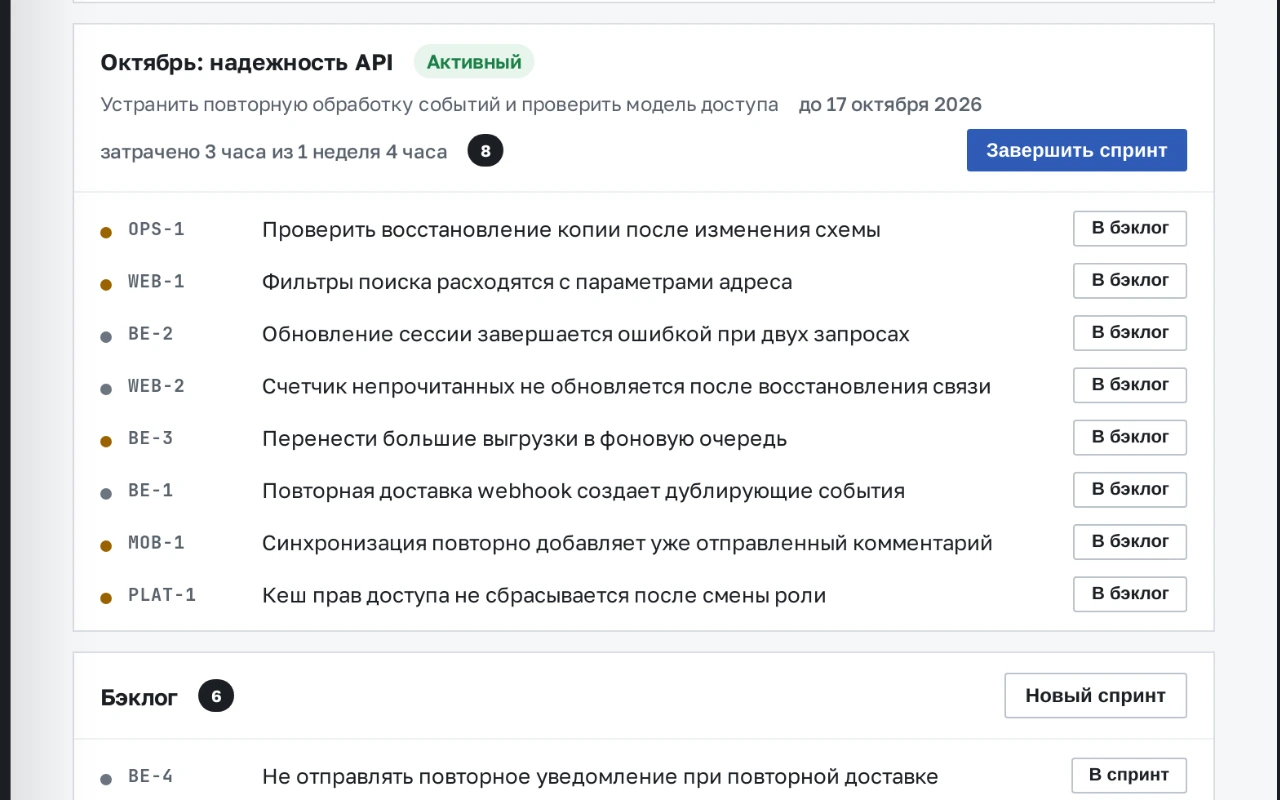Push PLAT-1 to backlog via "В бэклог"
Viewport: 1280px width, 800px height.
[x=1130, y=593]
